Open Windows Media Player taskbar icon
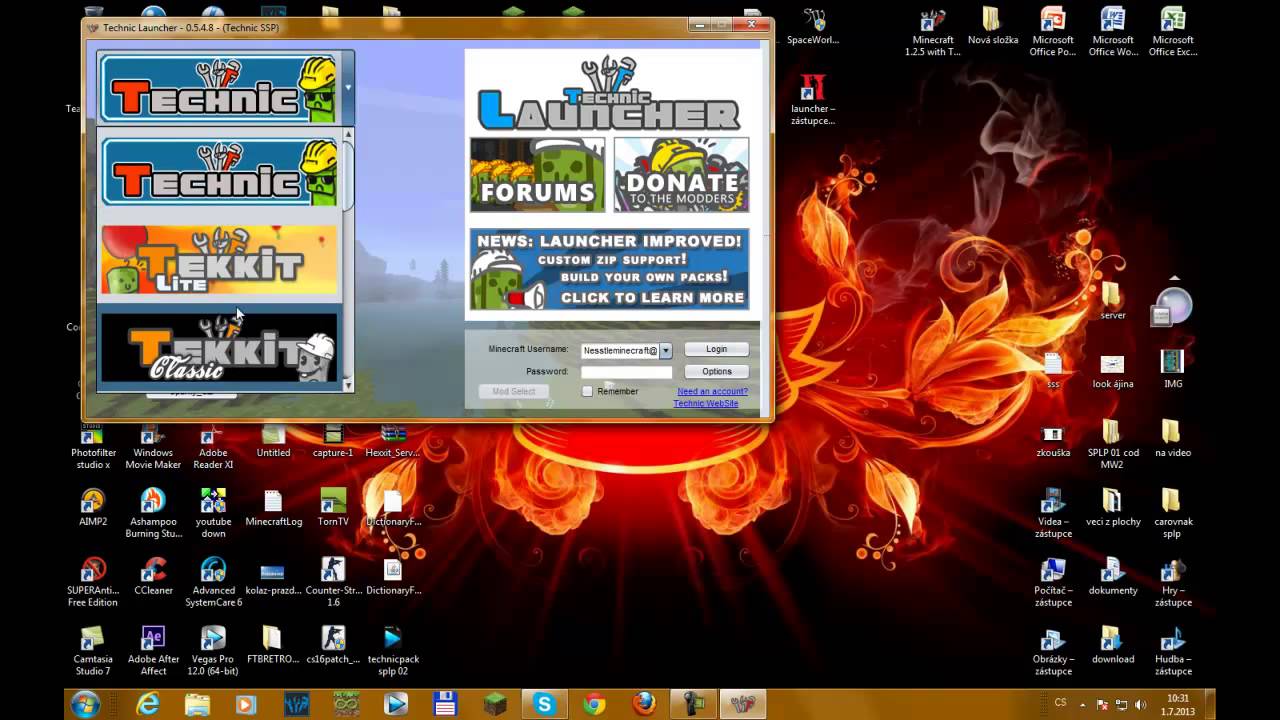1280x720 pixels. tap(246, 704)
